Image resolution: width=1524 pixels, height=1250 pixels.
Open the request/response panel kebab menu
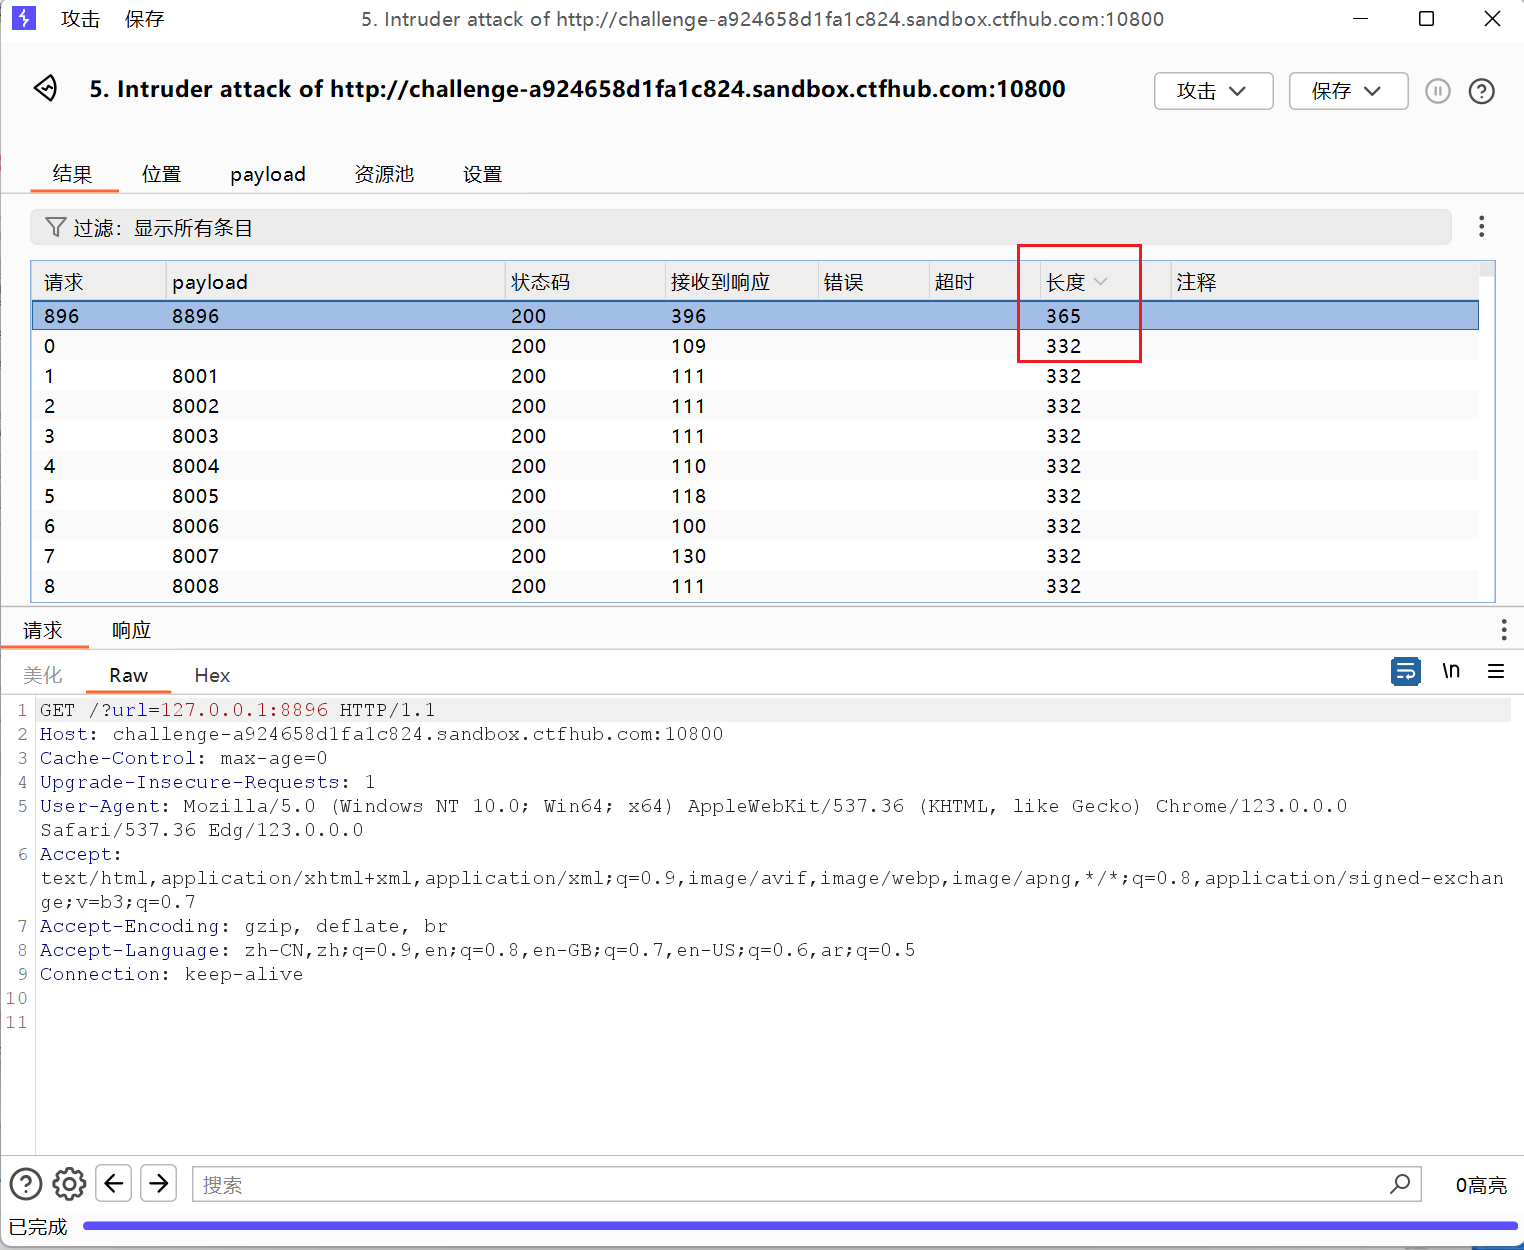point(1503,629)
